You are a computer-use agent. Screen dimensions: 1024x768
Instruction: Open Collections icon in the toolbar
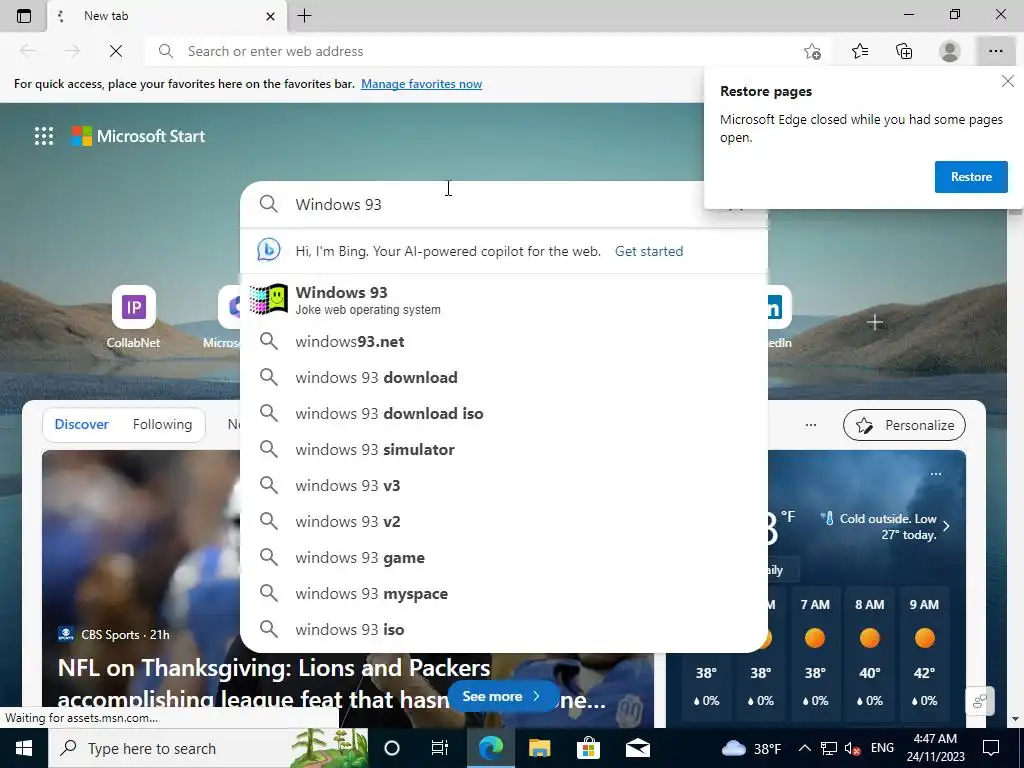click(x=904, y=51)
